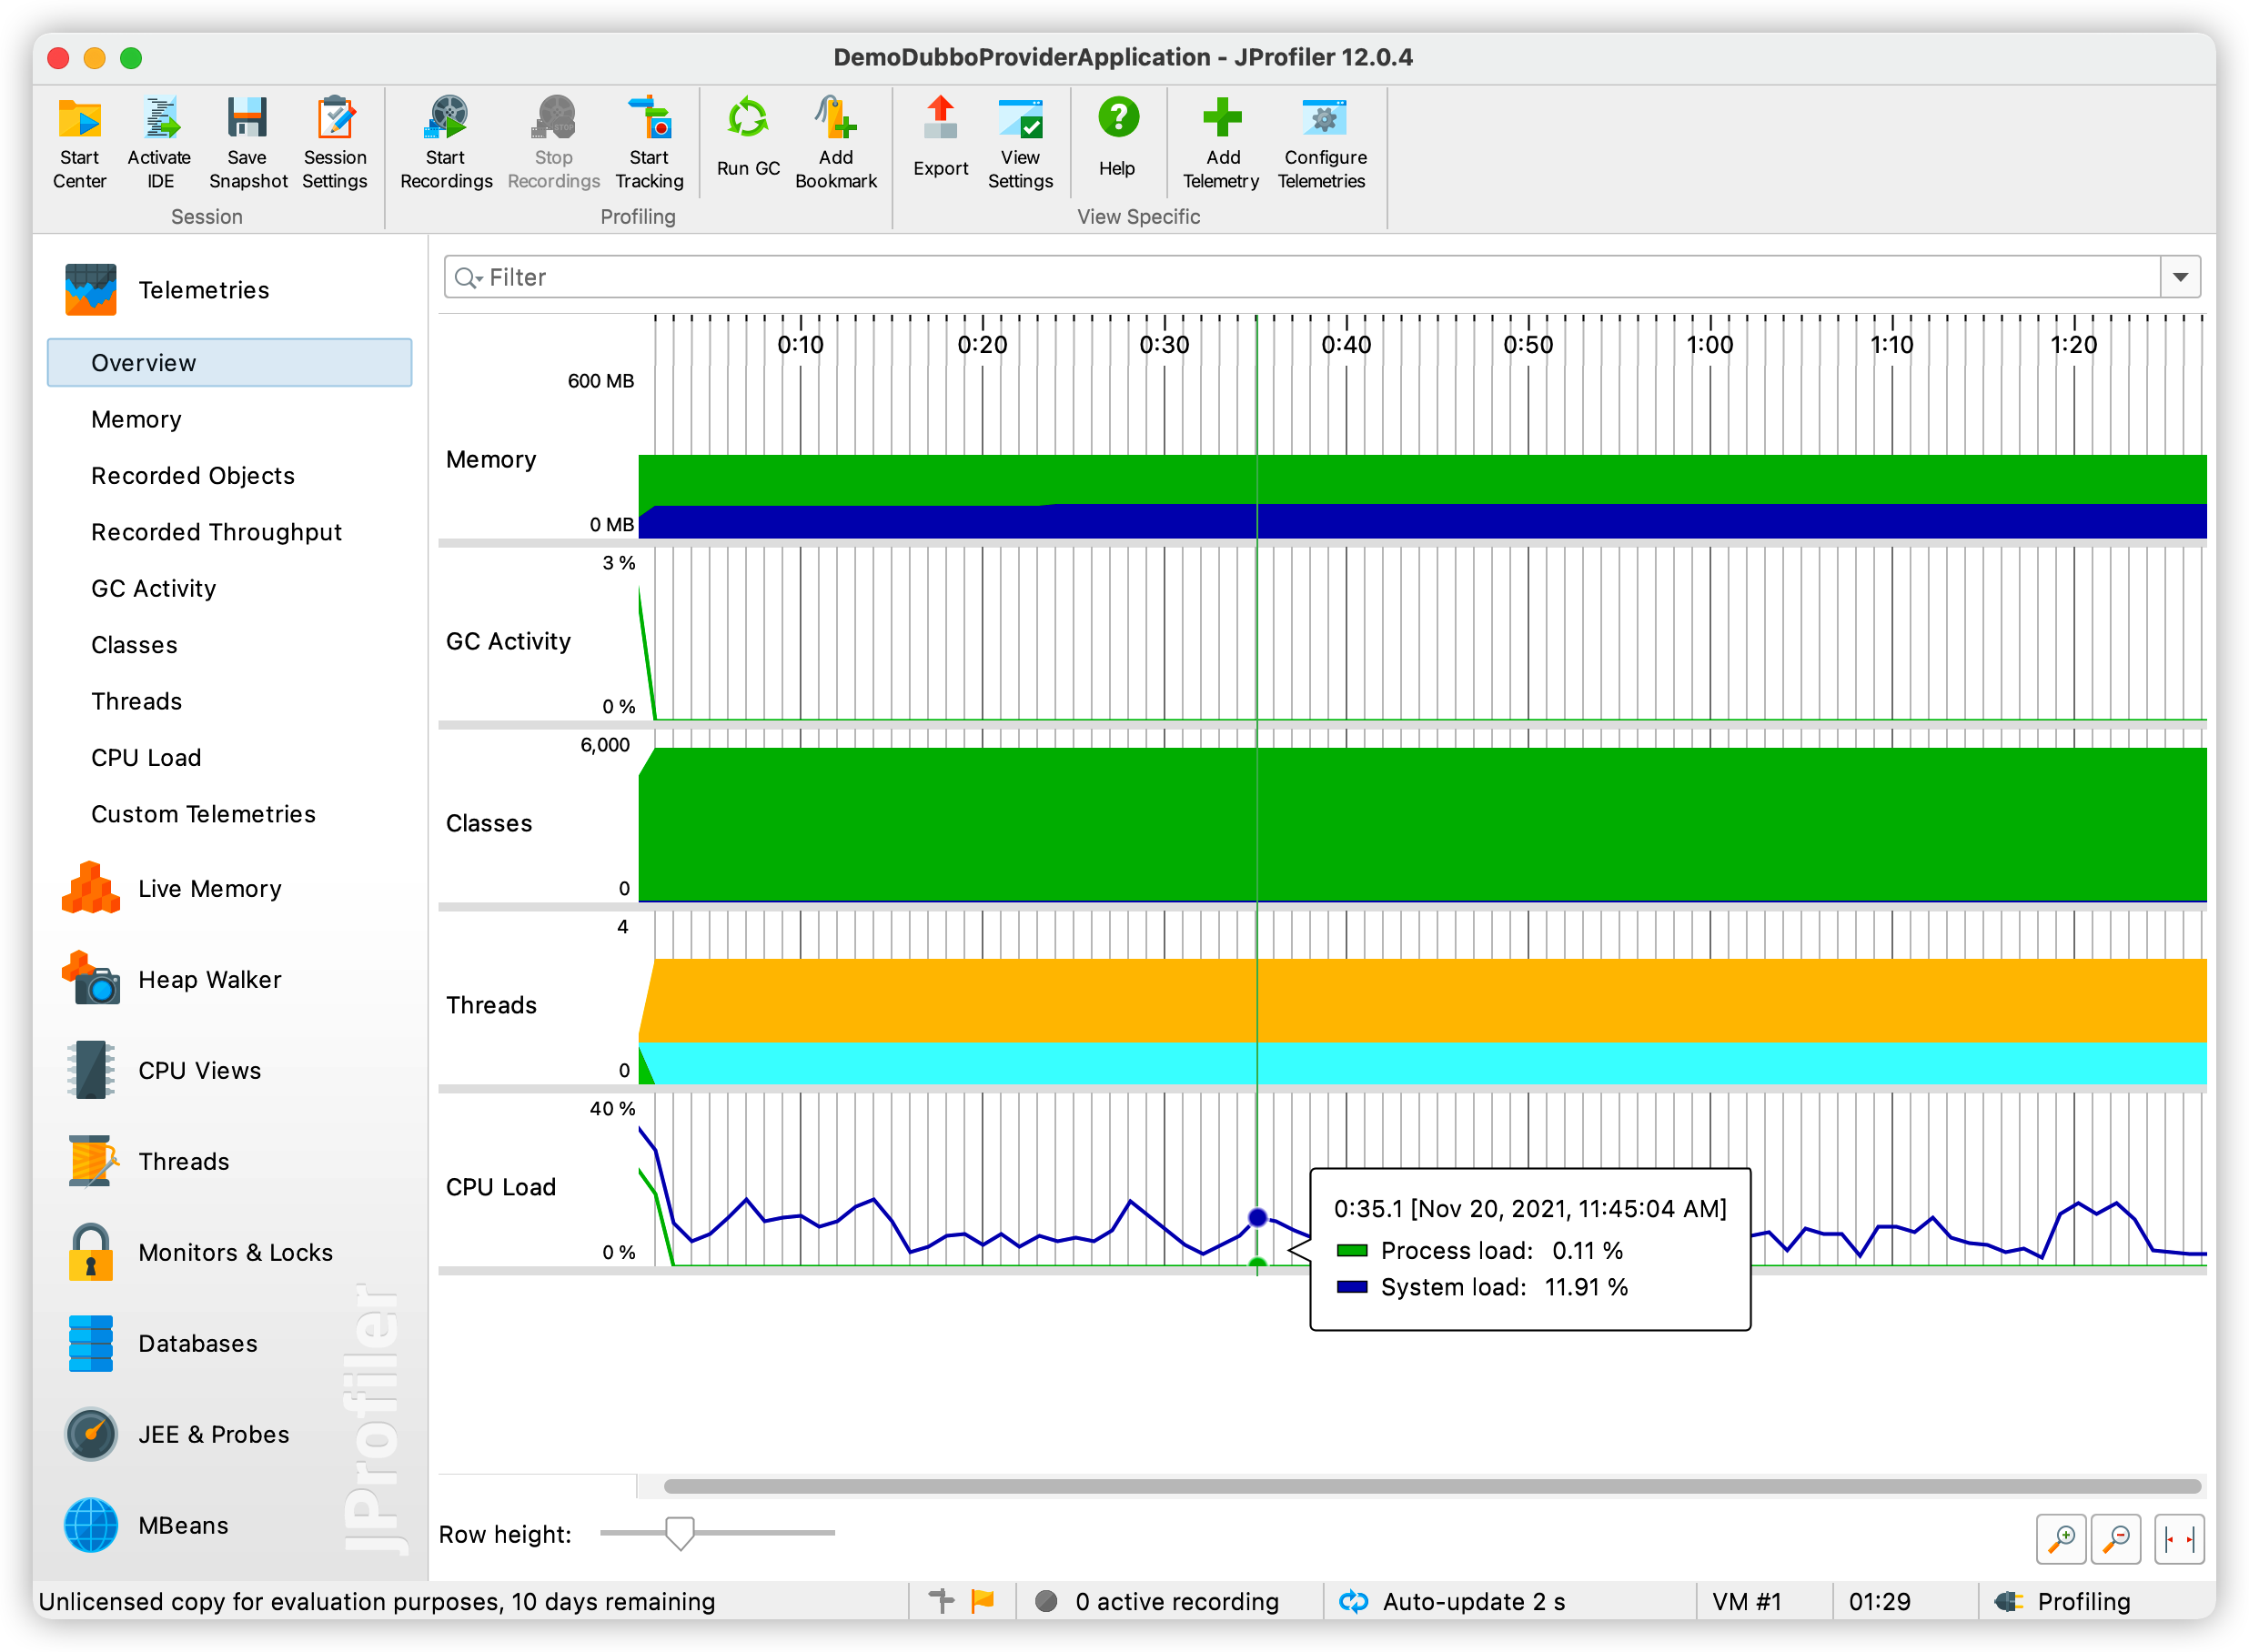The height and width of the screenshot is (1652, 2249).
Task: Click the VM #1 status entry
Action: pyautogui.click(x=1747, y=1602)
